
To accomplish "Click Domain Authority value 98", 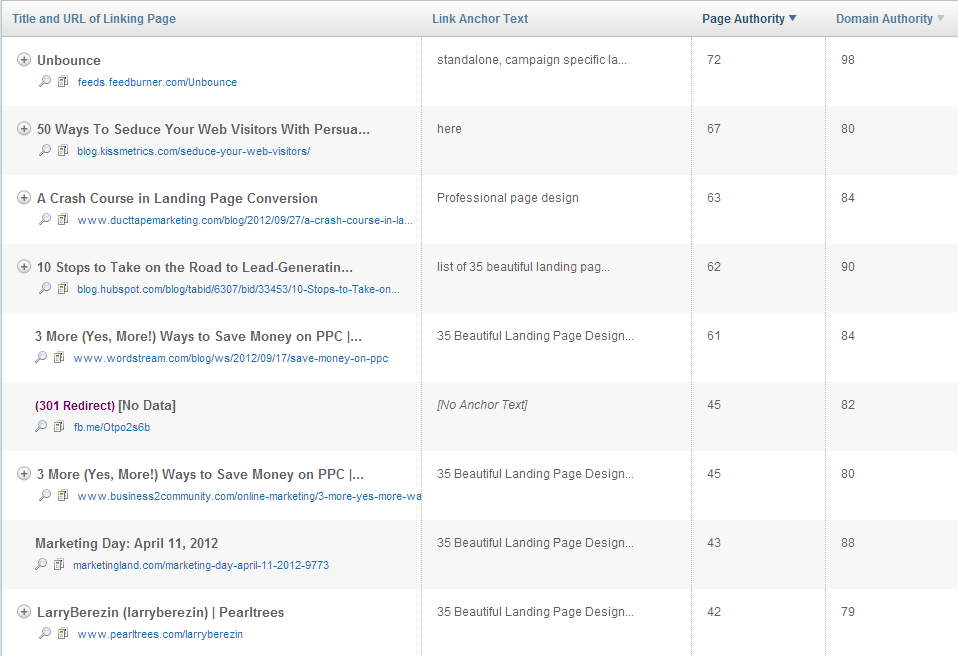I will [847, 60].
